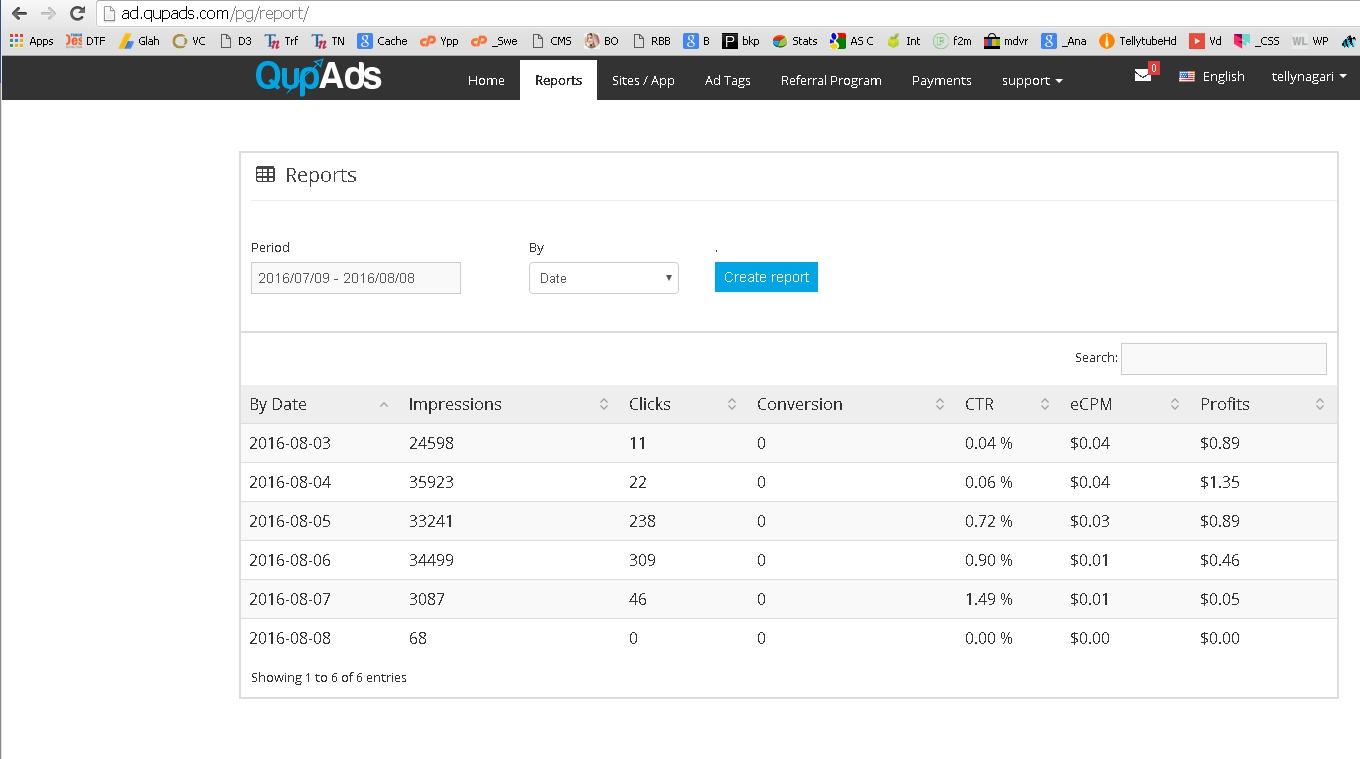Open the Ypp bookmark
Image resolution: width=1360 pixels, height=759 pixels.
[x=439, y=41]
